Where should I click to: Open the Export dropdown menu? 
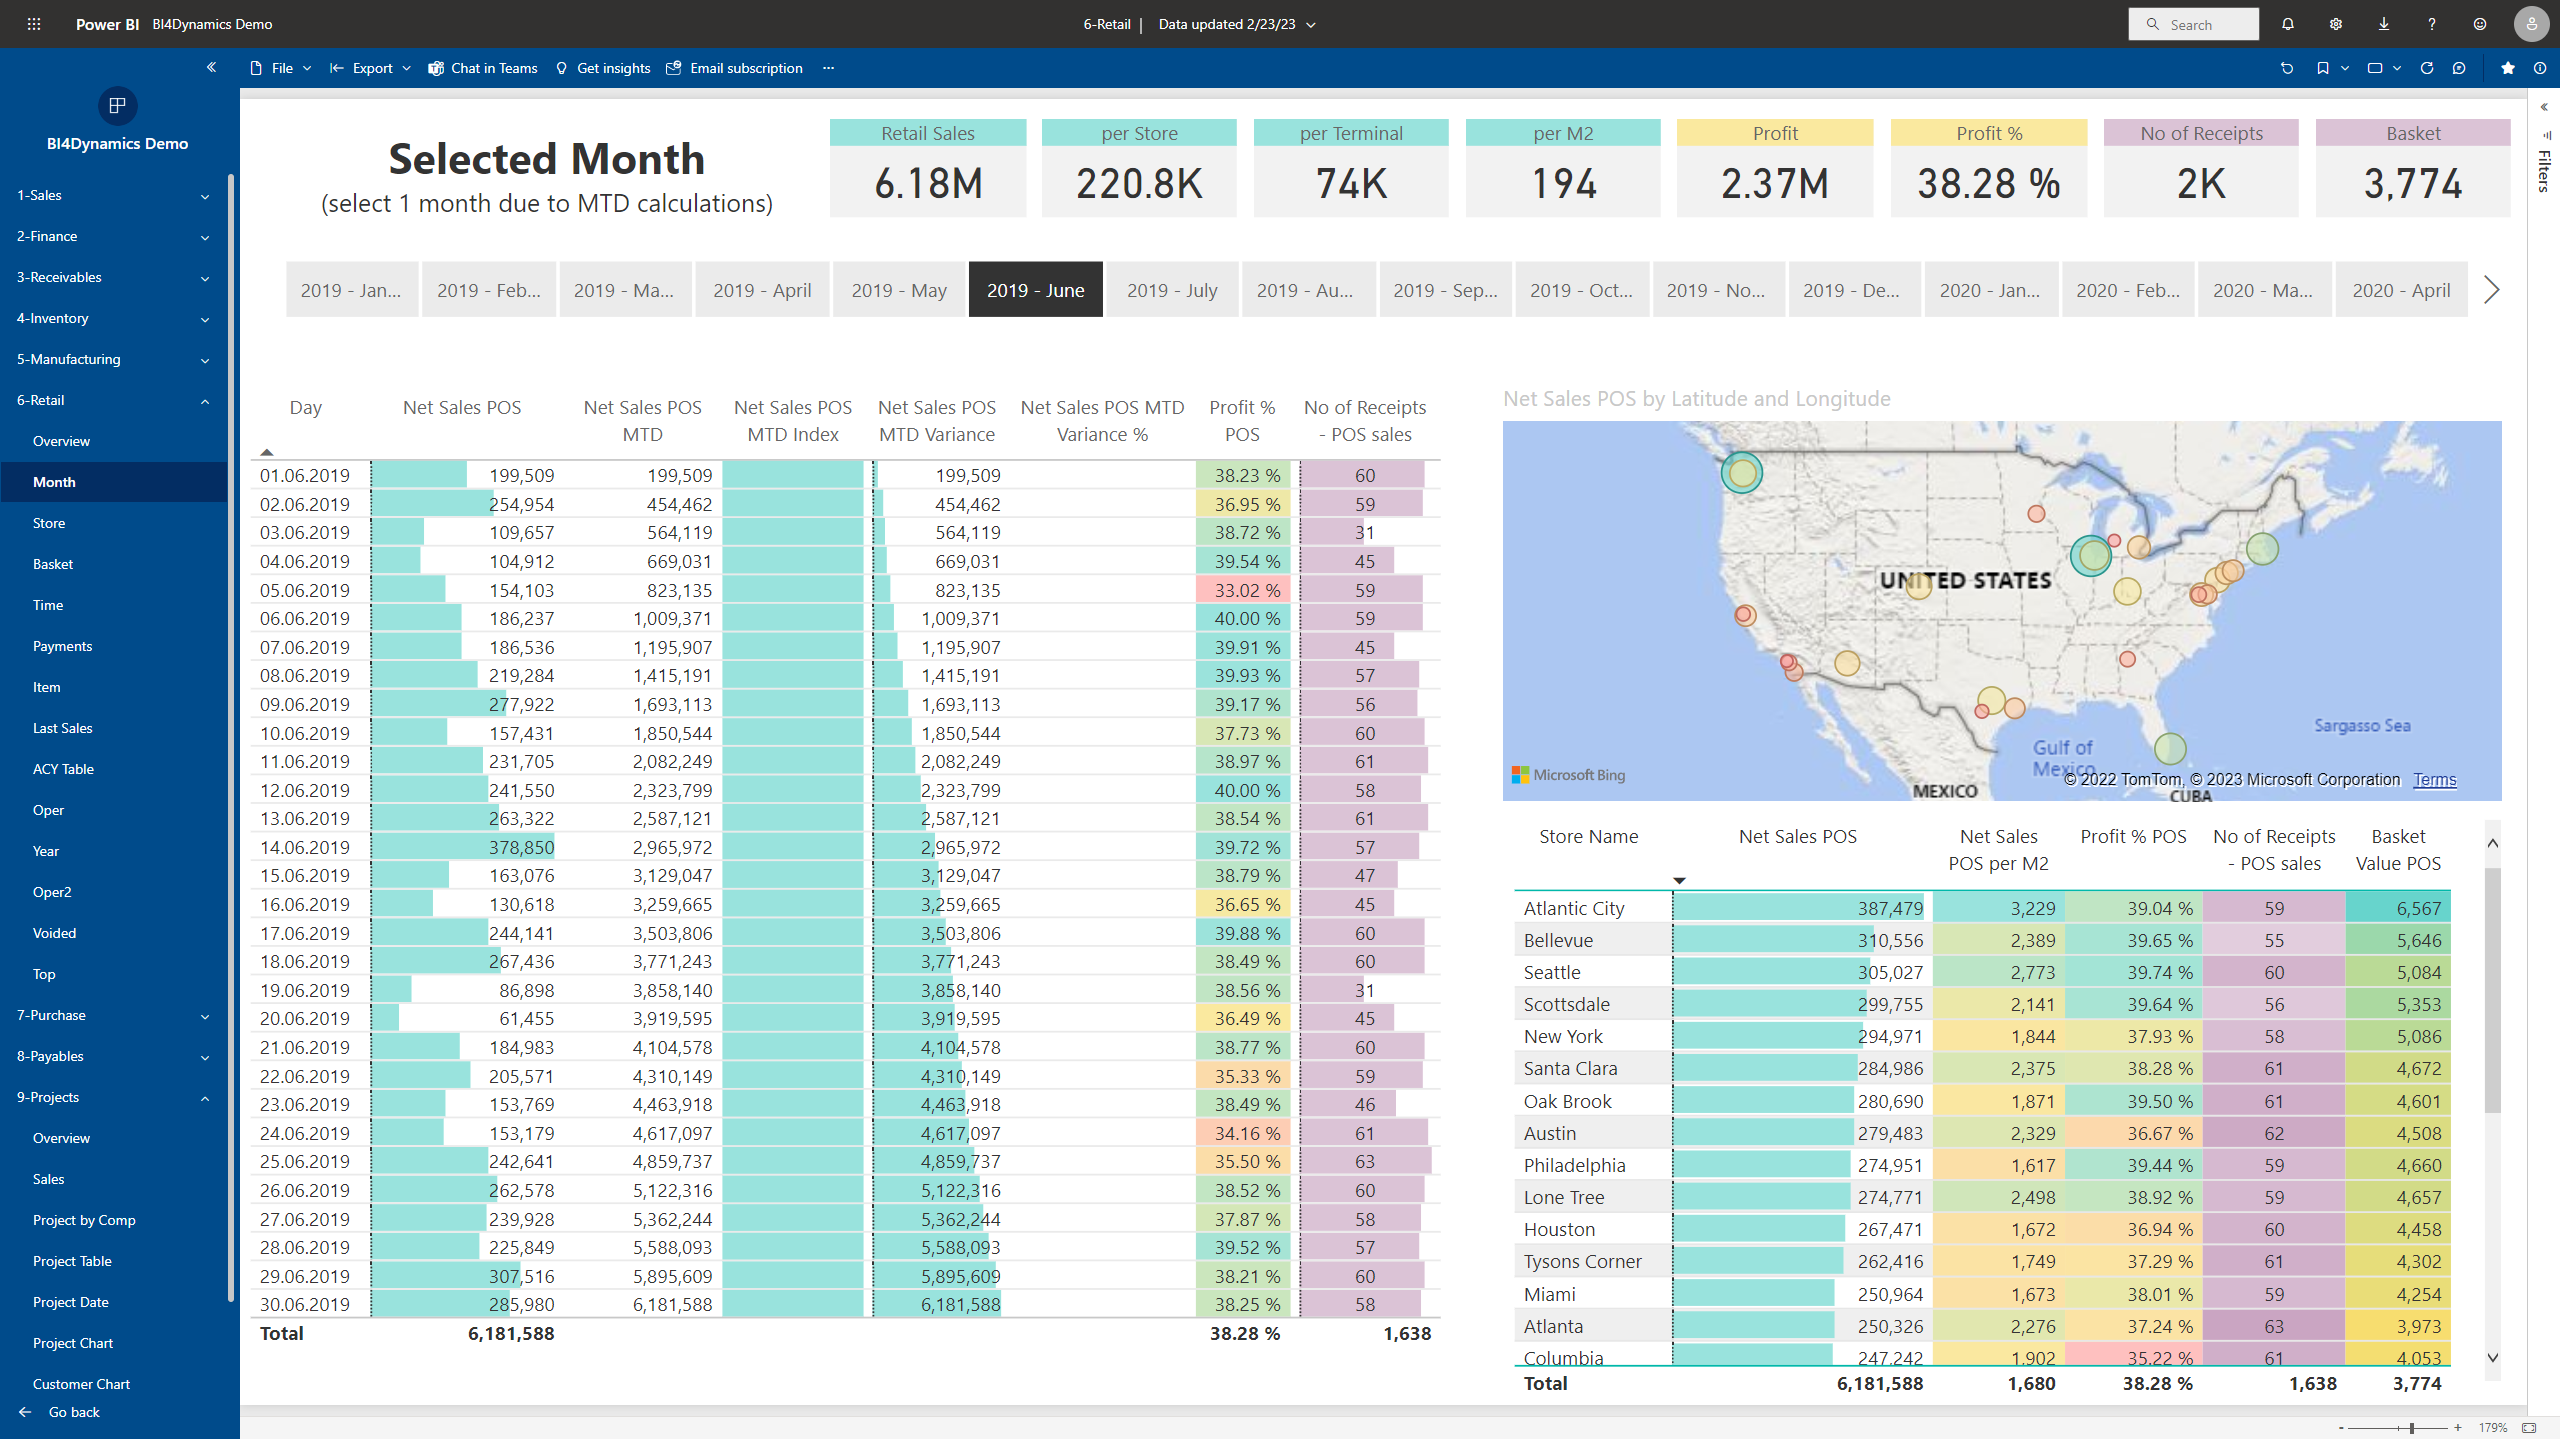(x=370, y=68)
